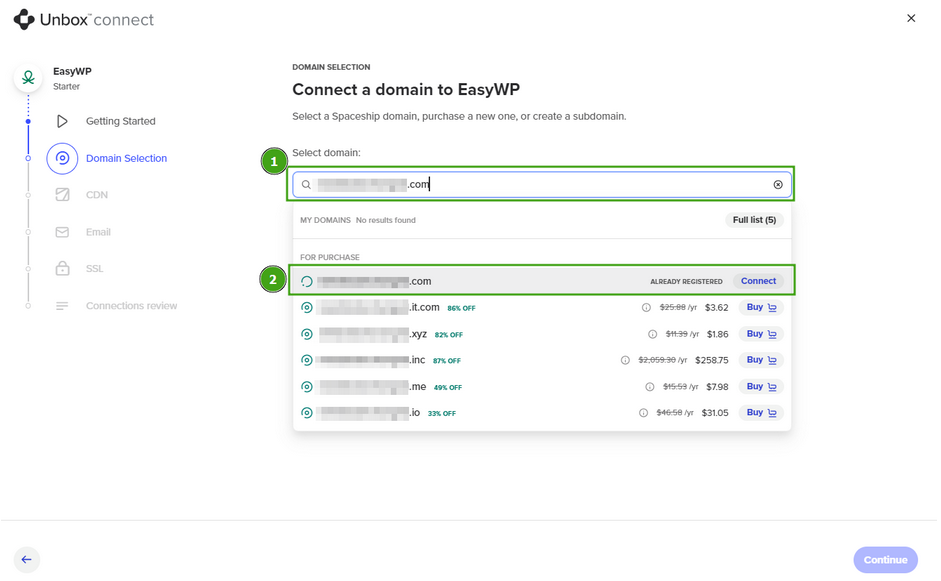Click the Email envelope icon
The width and height of the screenshot is (941, 581).
click(x=62, y=231)
